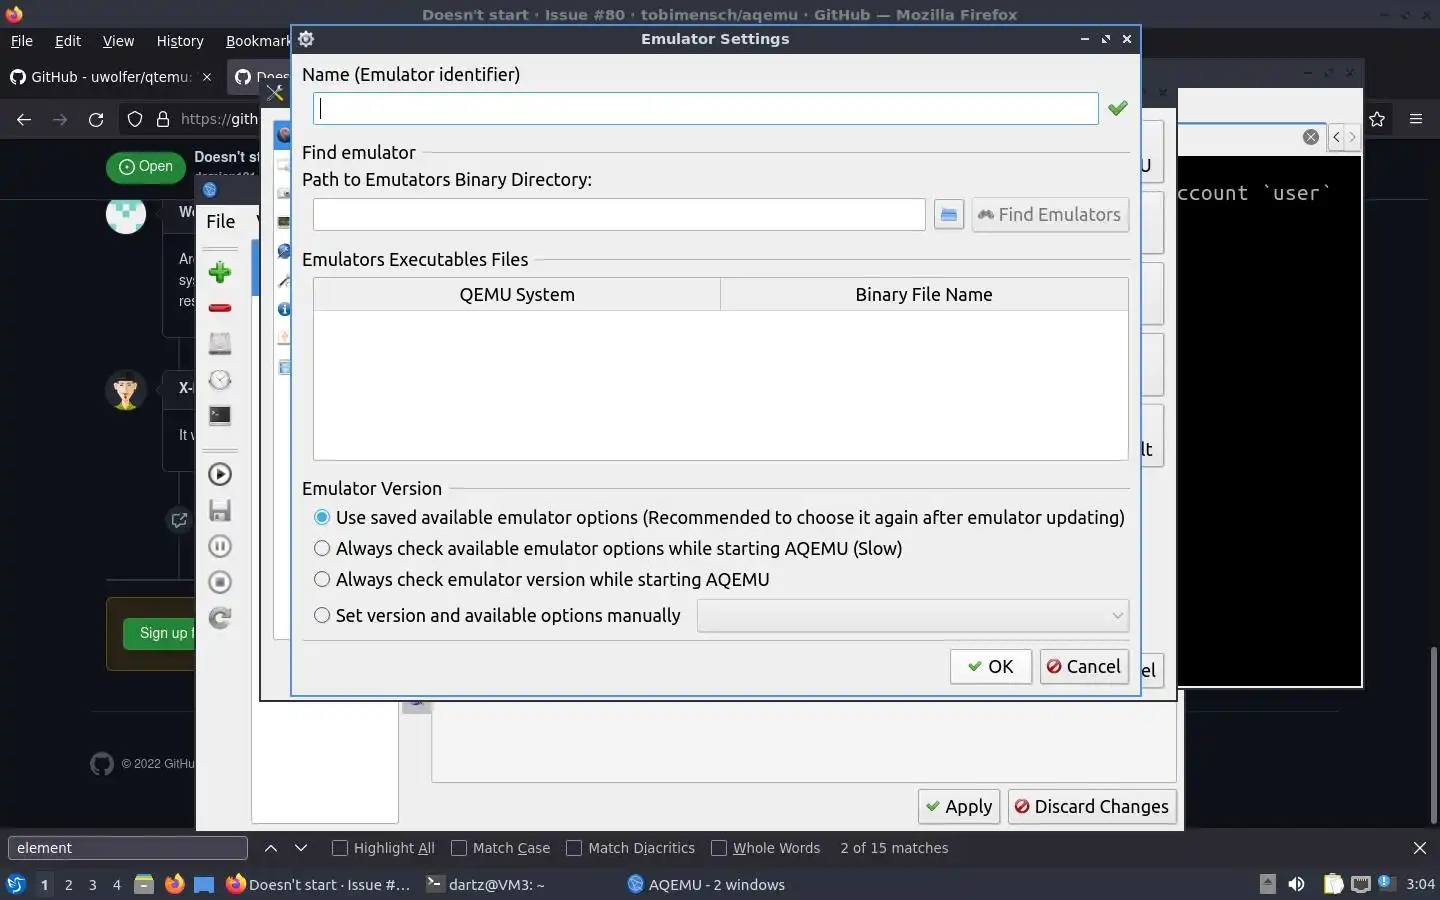Open the manual version dropdown combo box
The image size is (1440, 900).
tap(913, 615)
